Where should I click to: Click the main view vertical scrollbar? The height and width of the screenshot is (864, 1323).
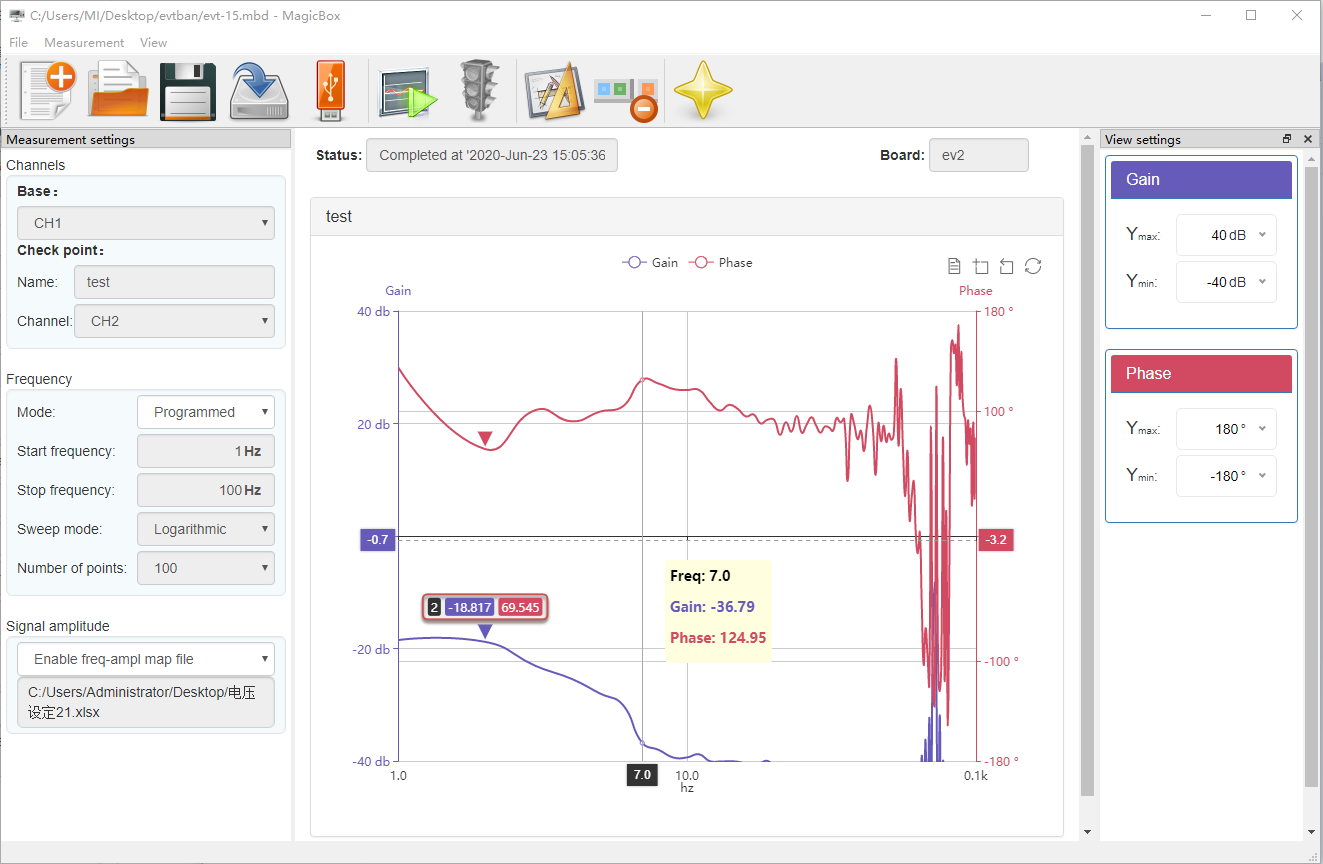pyautogui.click(x=1088, y=470)
